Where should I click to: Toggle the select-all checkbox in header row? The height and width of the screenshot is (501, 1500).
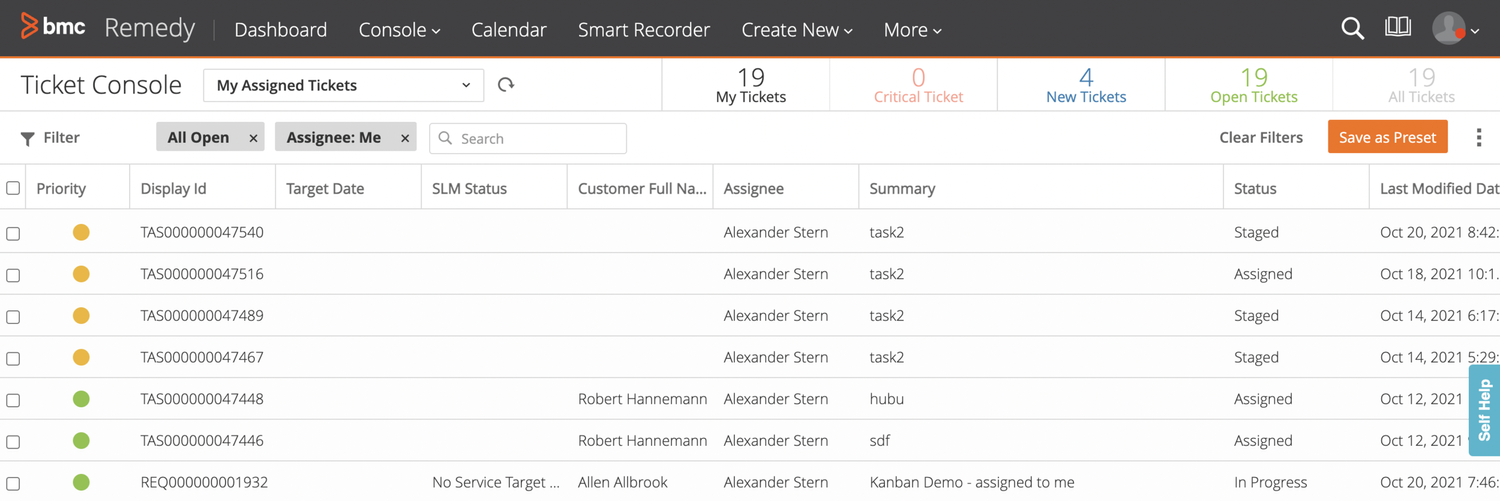pyautogui.click(x=13, y=188)
